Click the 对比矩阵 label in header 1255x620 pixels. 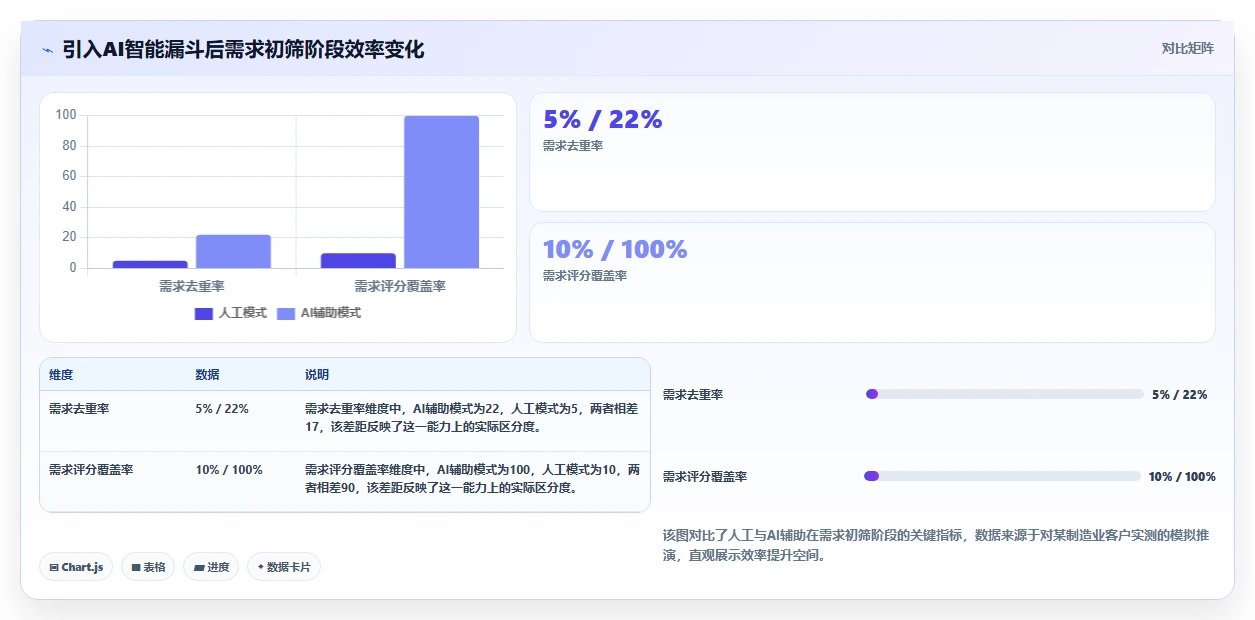[x=1188, y=48]
